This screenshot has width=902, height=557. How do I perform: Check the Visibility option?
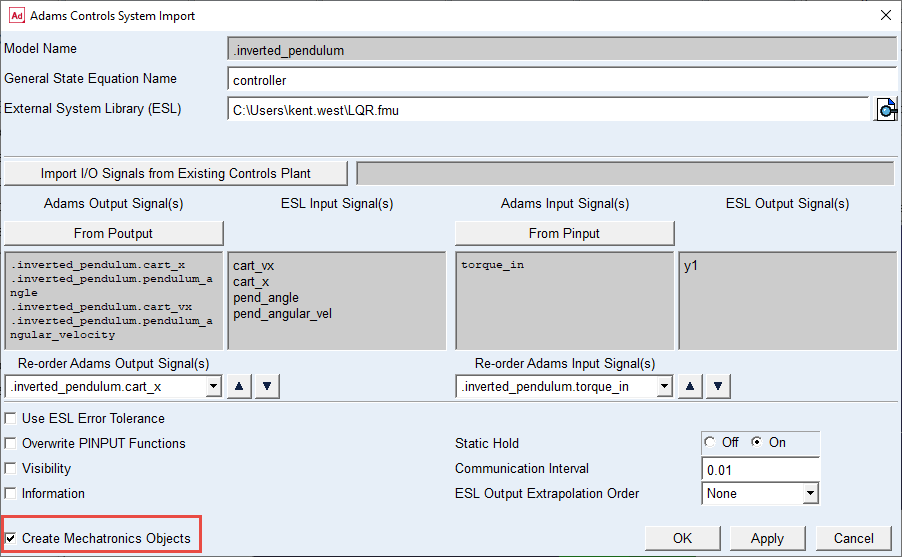[11, 469]
